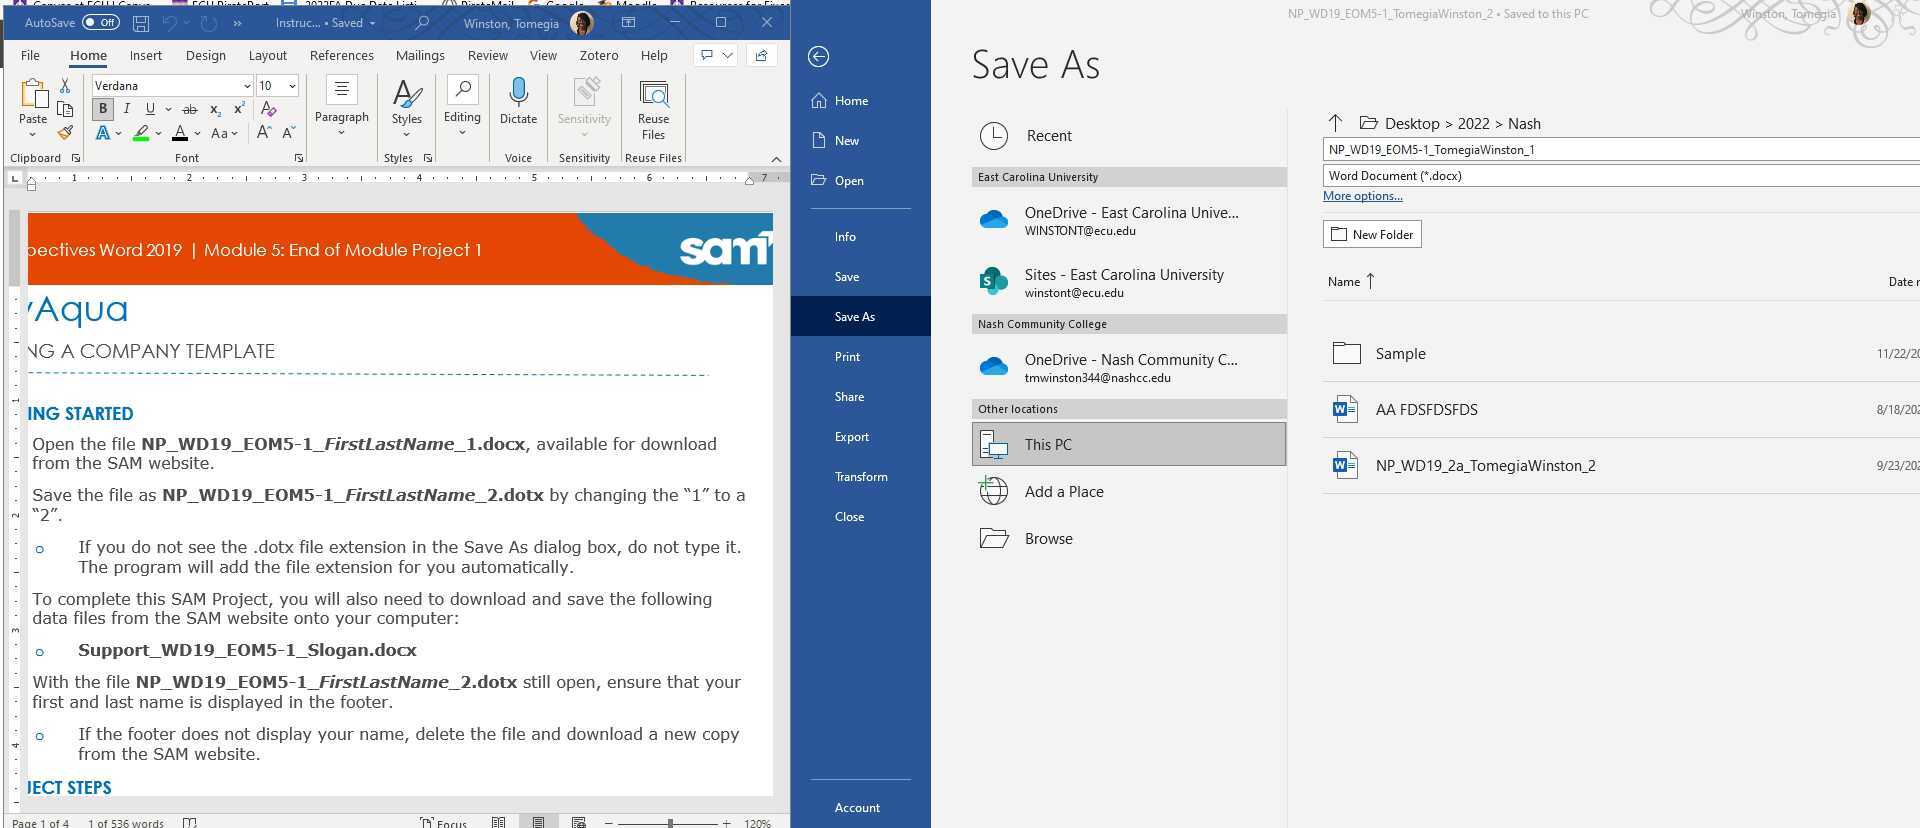Screen dimensions: 1920x828
Task: Toggle Italic formatting
Action: point(127,109)
